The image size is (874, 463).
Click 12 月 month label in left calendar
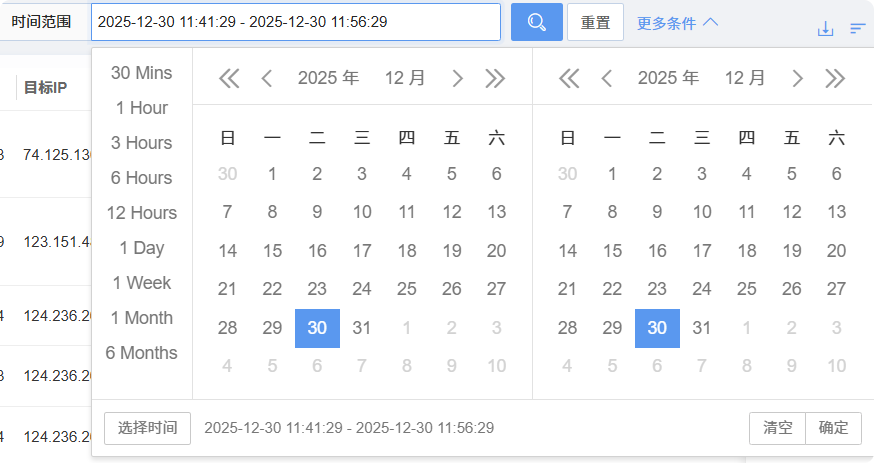click(405, 78)
